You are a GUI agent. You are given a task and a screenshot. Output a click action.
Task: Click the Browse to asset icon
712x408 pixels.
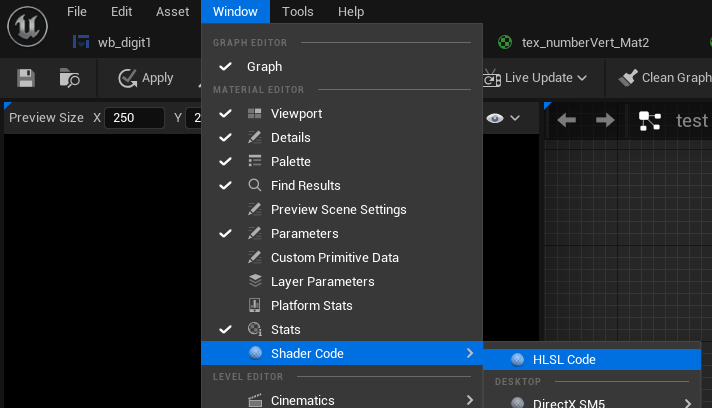(x=70, y=78)
